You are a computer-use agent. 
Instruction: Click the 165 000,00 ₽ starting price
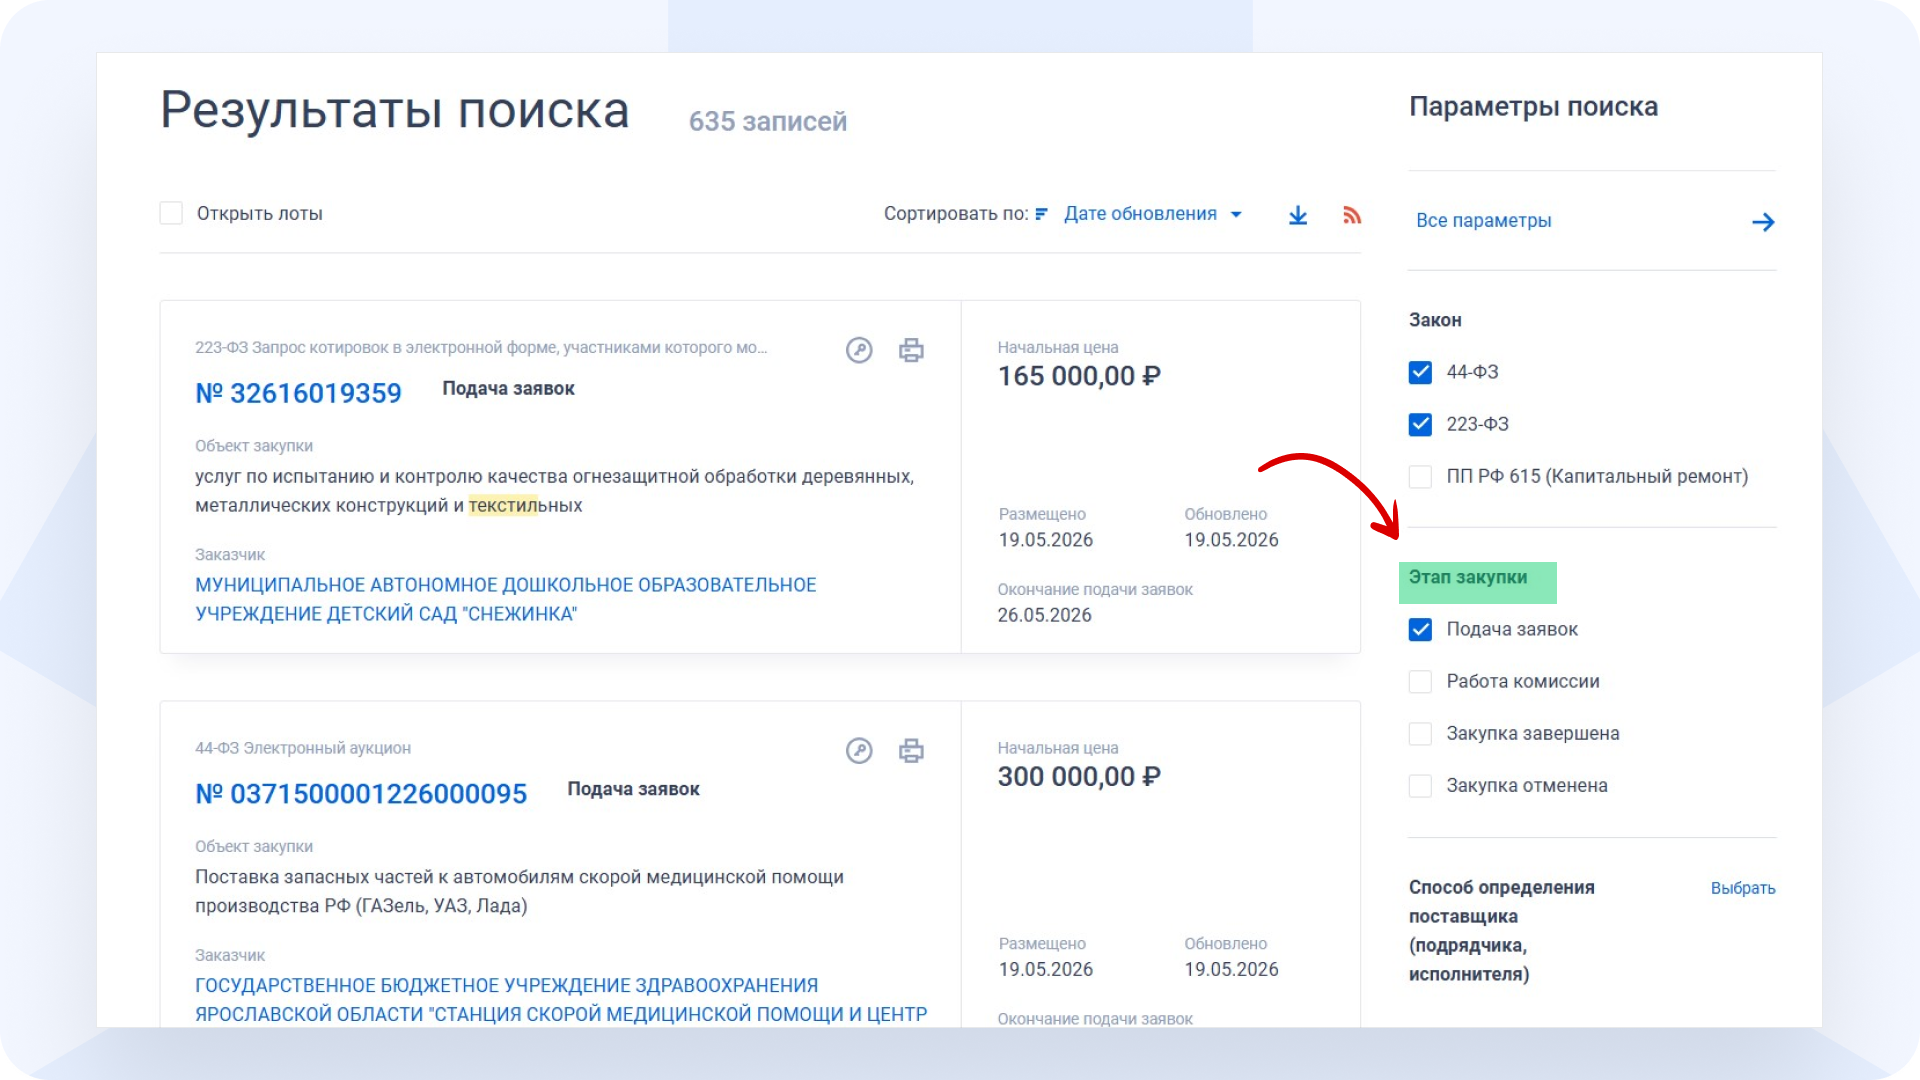point(1079,376)
